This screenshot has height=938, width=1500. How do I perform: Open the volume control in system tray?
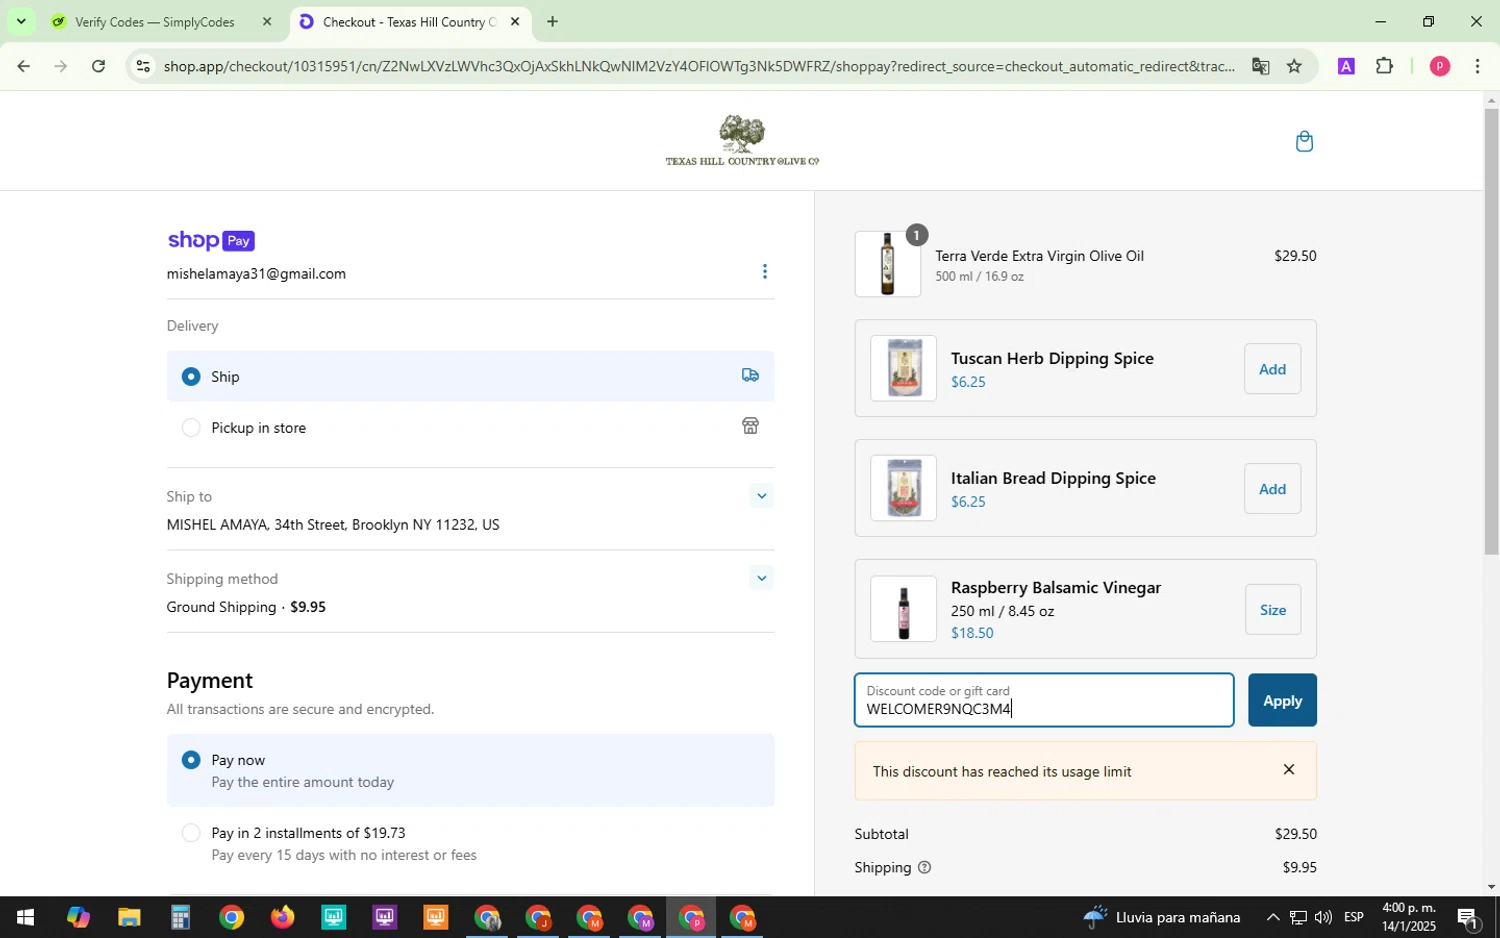point(1323,917)
